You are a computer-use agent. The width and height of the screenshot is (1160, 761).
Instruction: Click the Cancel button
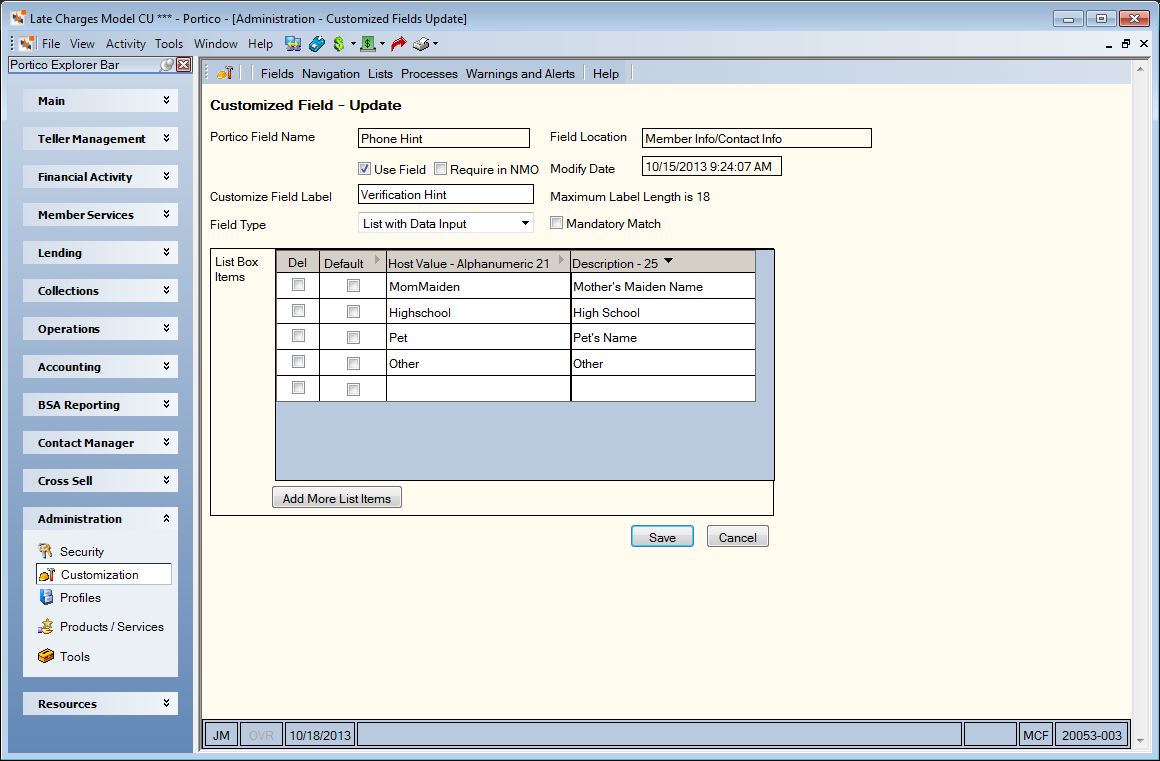pos(738,537)
